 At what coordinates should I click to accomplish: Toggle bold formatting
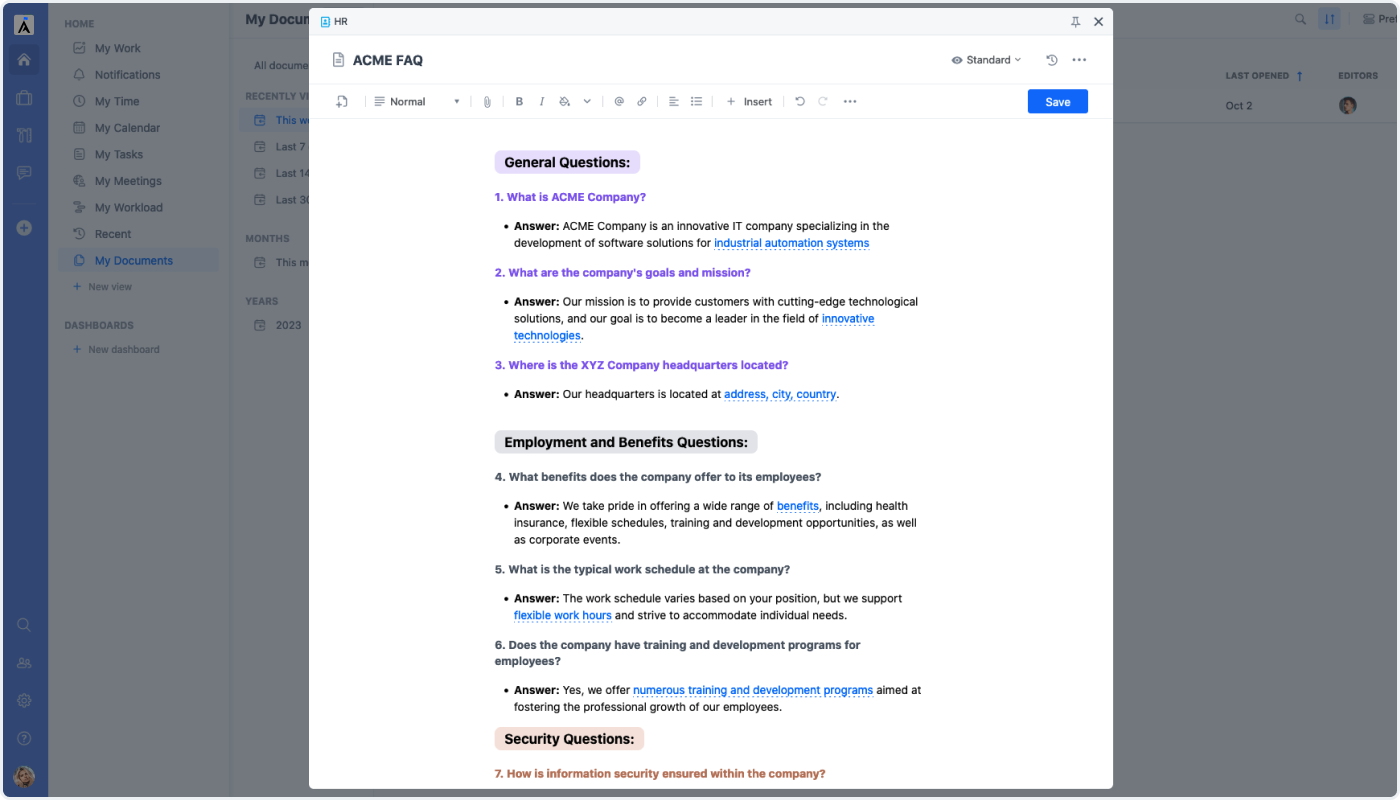pos(519,102)
